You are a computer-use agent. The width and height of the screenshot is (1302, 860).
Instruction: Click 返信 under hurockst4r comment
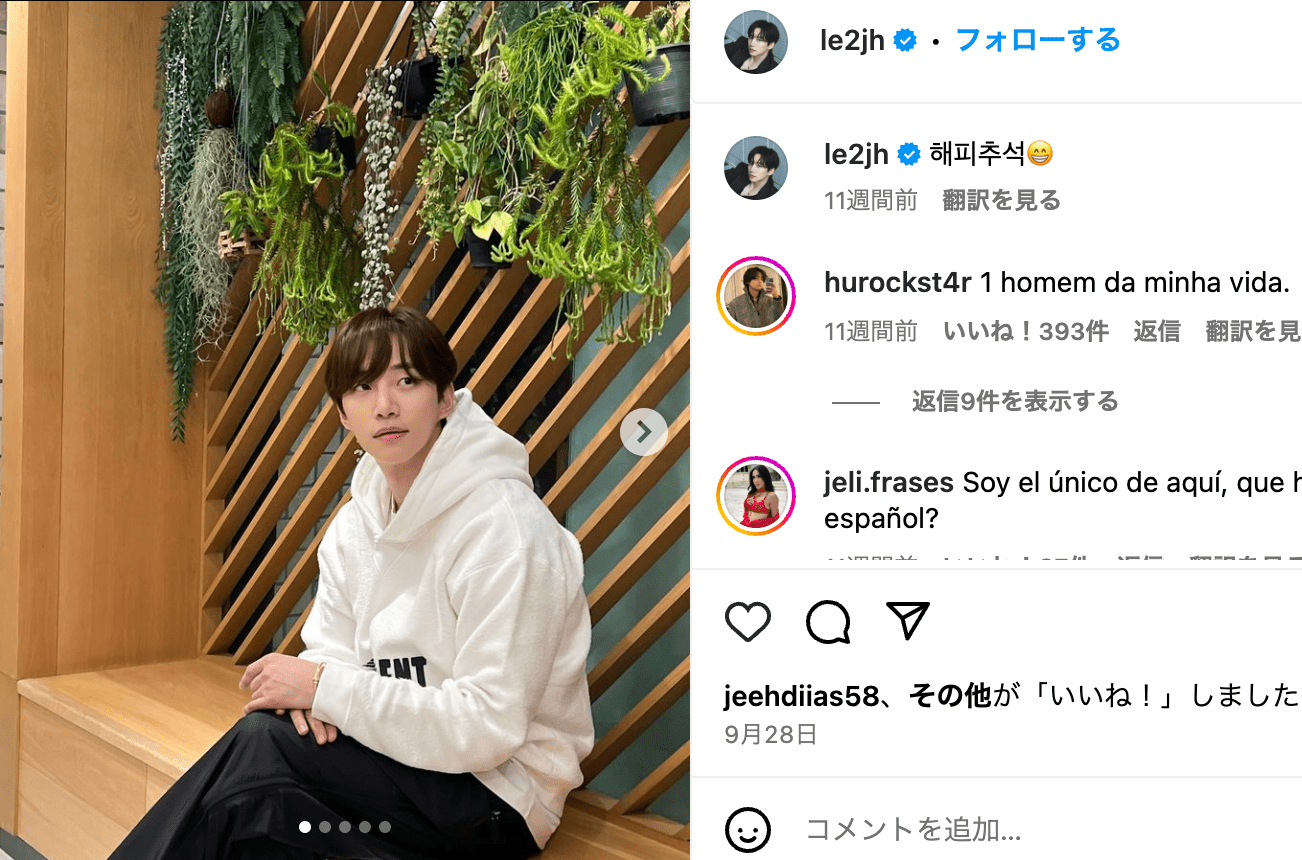pos(1157,332)
